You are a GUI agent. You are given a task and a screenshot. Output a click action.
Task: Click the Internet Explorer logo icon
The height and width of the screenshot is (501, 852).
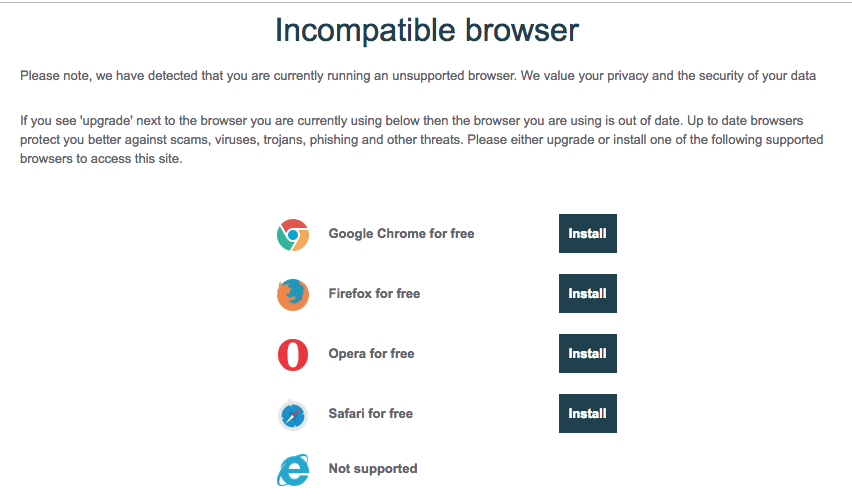click(x=293, y=469)
